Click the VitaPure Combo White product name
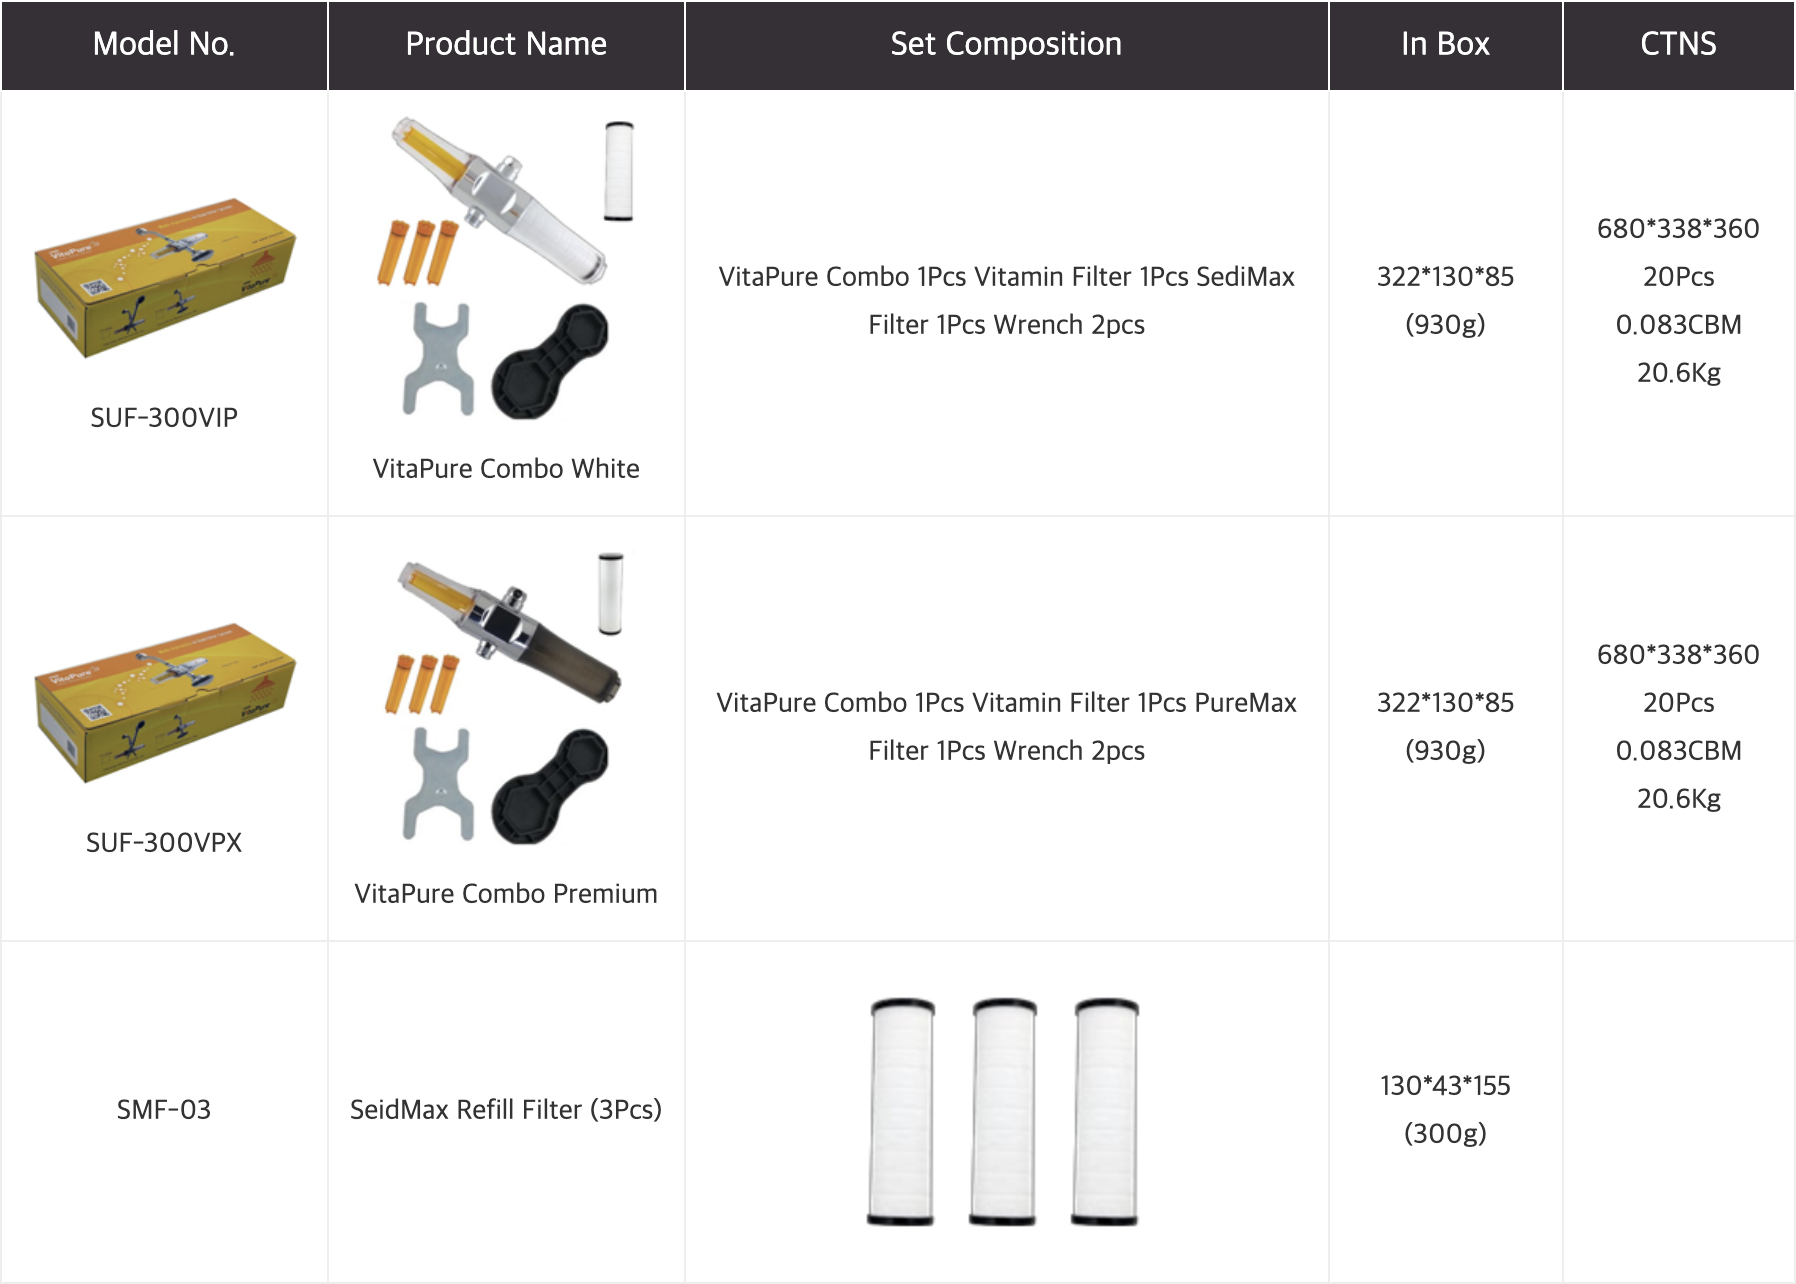The width and height of the screenshot is (1796, 1284). [x=506, y=469]
